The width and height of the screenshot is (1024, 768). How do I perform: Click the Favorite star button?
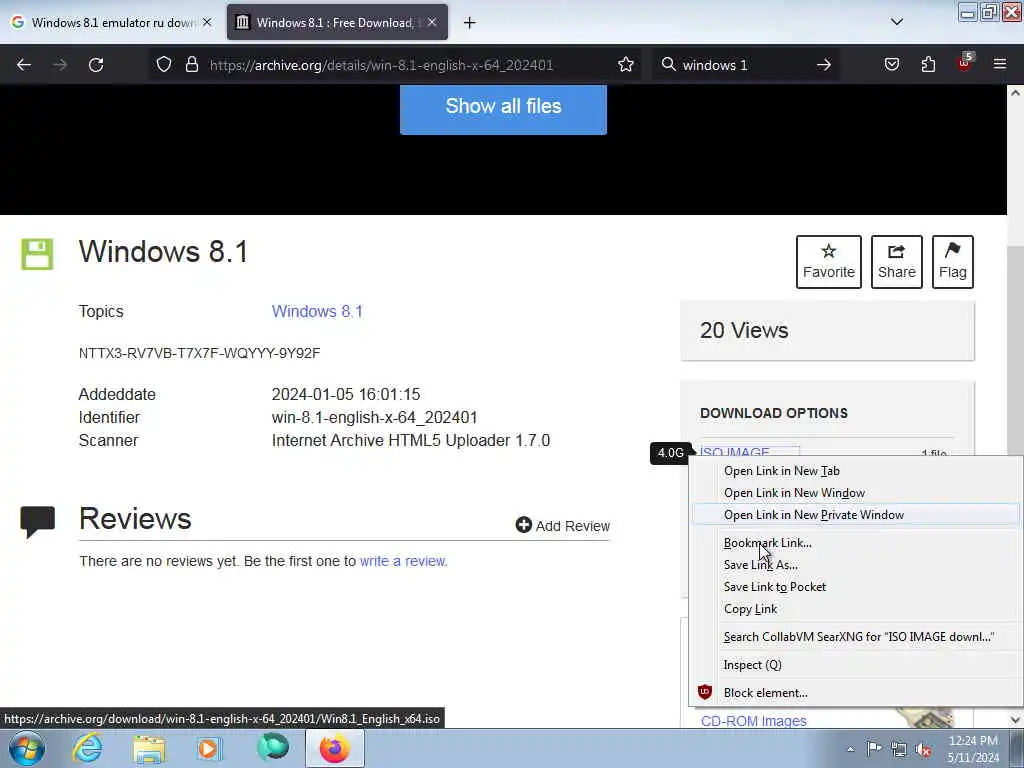point(829,262)
